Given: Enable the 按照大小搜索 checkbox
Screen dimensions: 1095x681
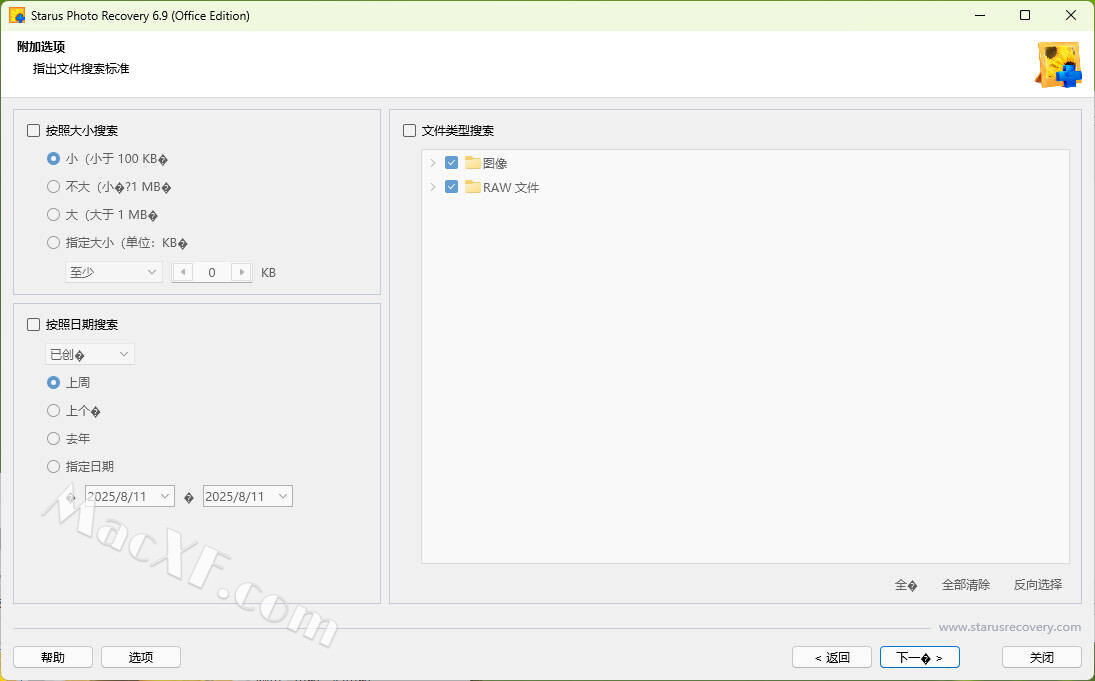Looking at the screenshot, I should coord(34,131).
